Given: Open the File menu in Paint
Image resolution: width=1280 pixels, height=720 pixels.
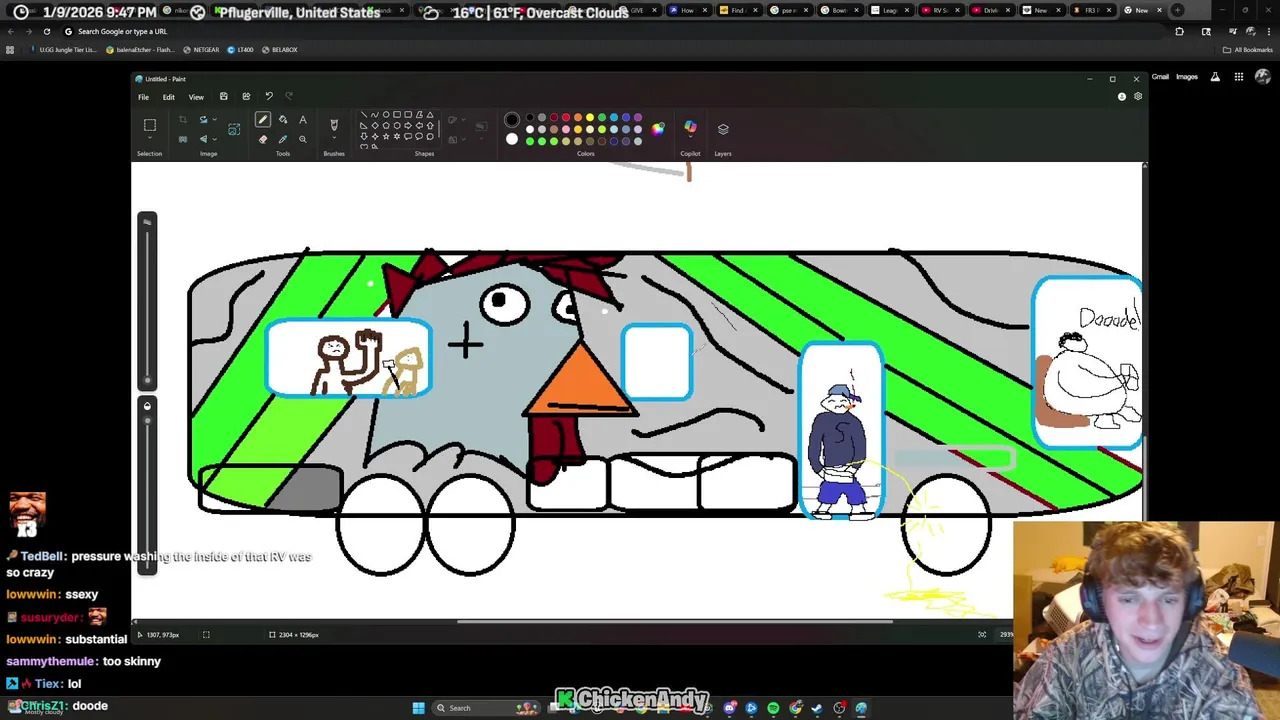Looking at the screenshot, I should pos(143,97).
